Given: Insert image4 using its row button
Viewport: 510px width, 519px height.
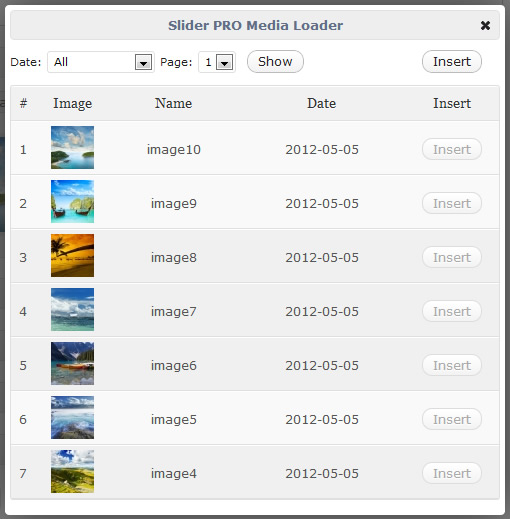Looking at the screenshot, I should pos(452,473).
